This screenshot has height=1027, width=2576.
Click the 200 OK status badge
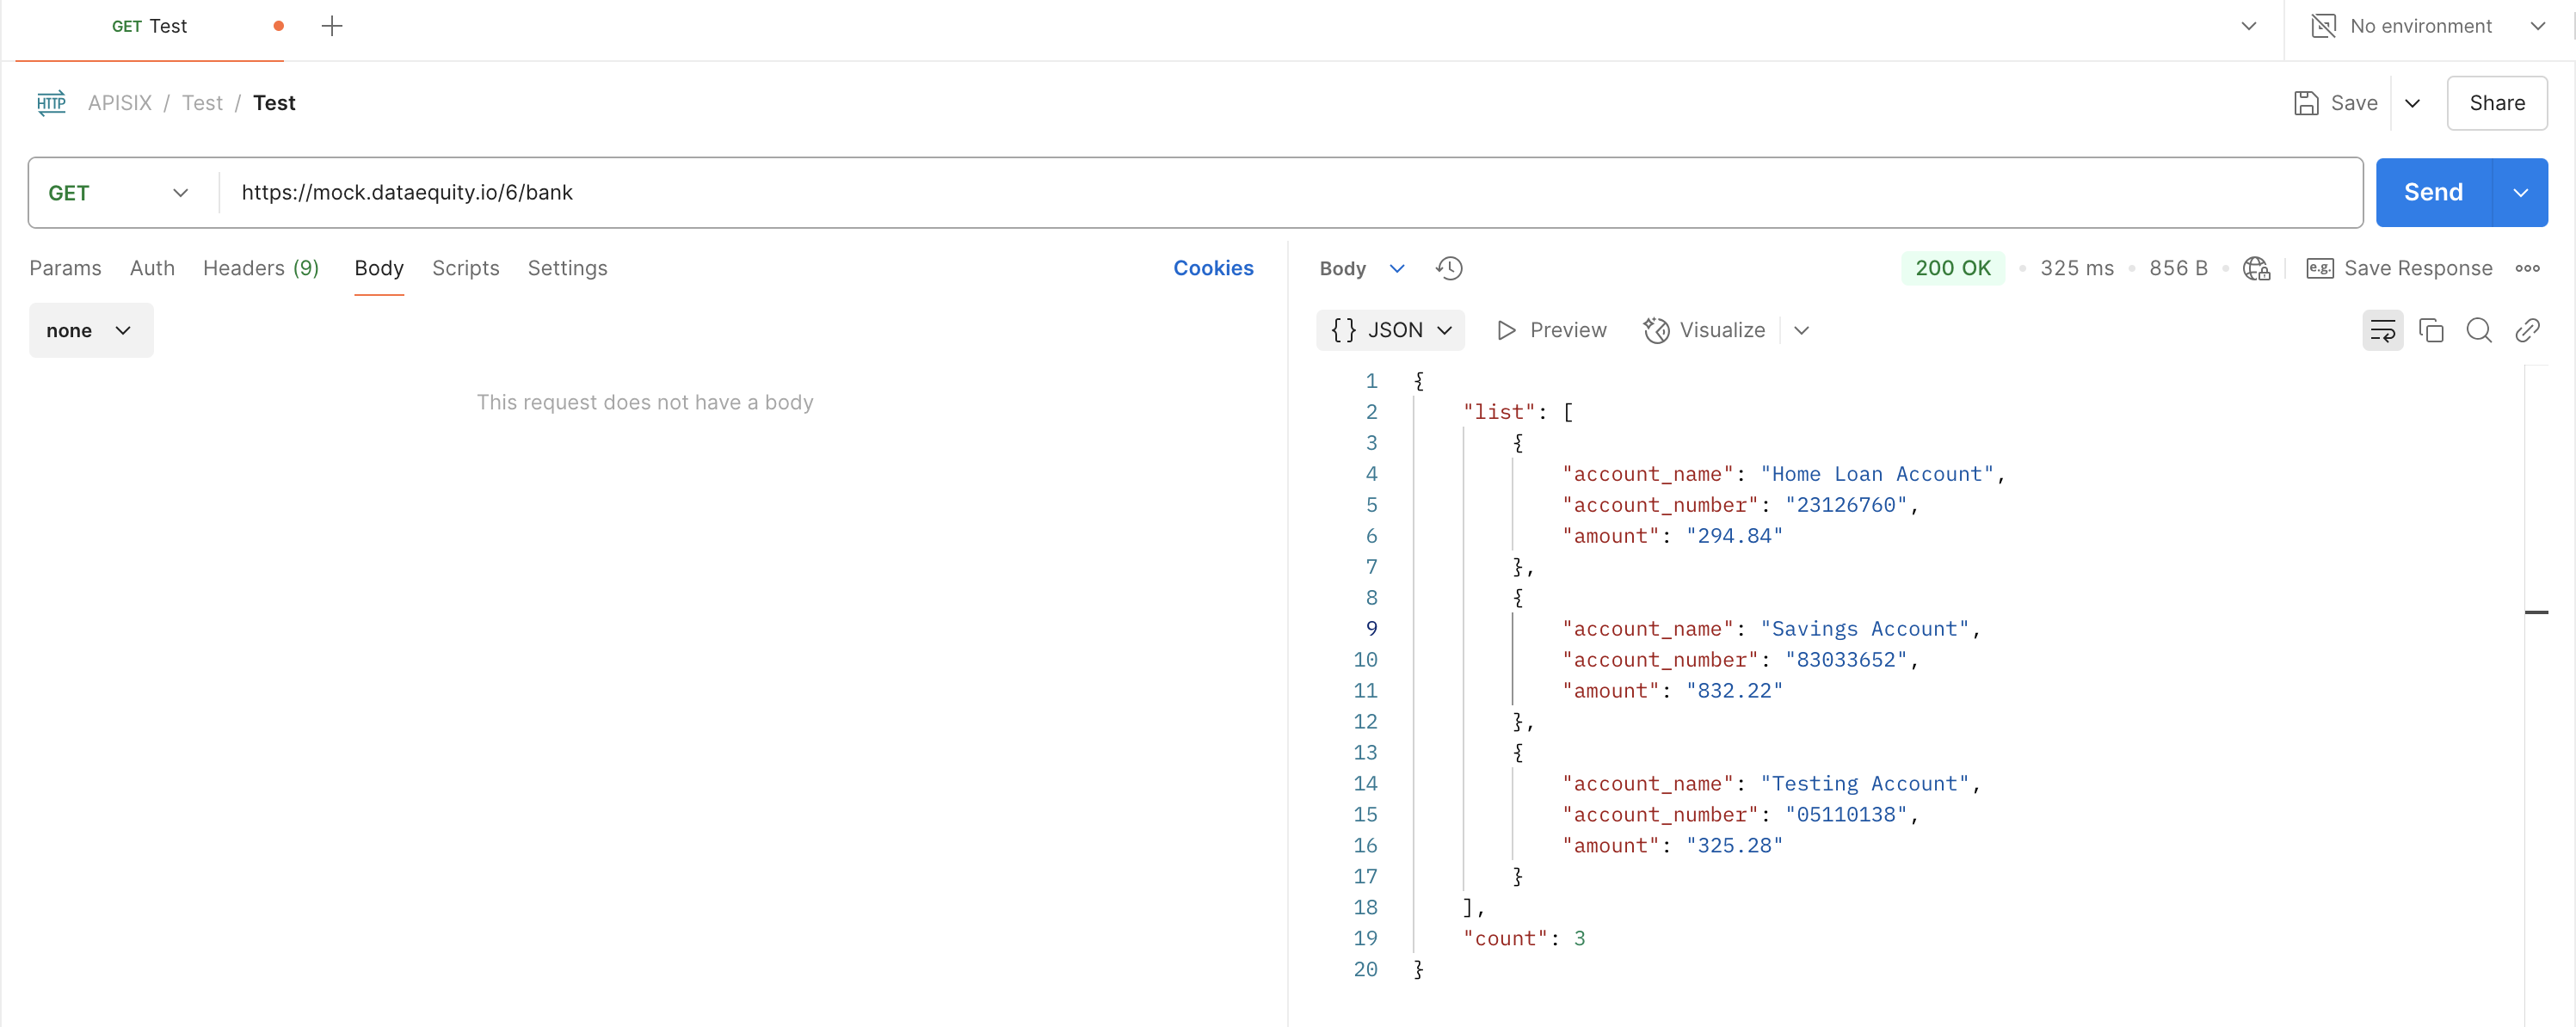[1952, 268]
